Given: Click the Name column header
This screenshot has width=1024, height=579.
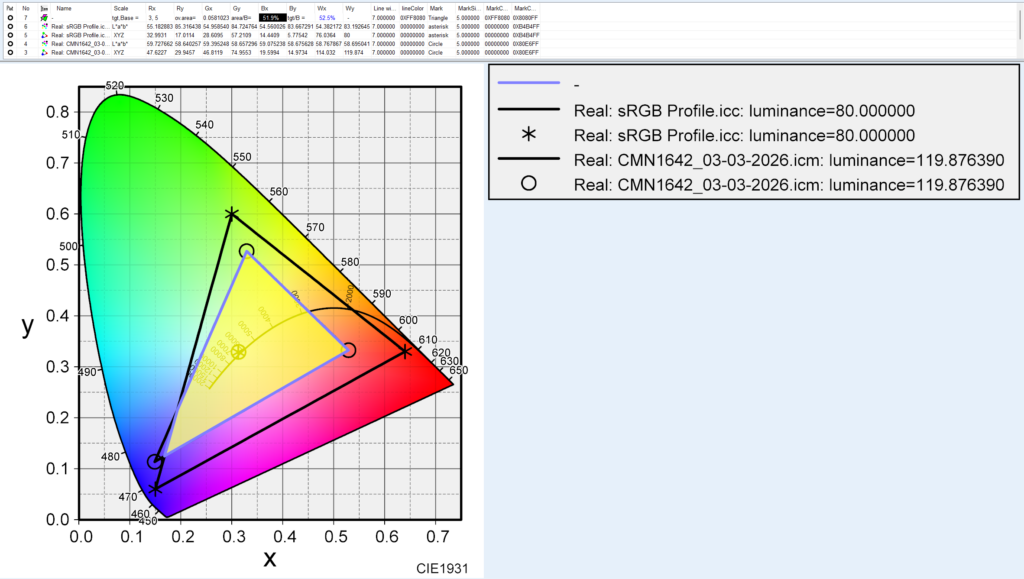Looking at the screenshot, I should click(x=64, y=8).
